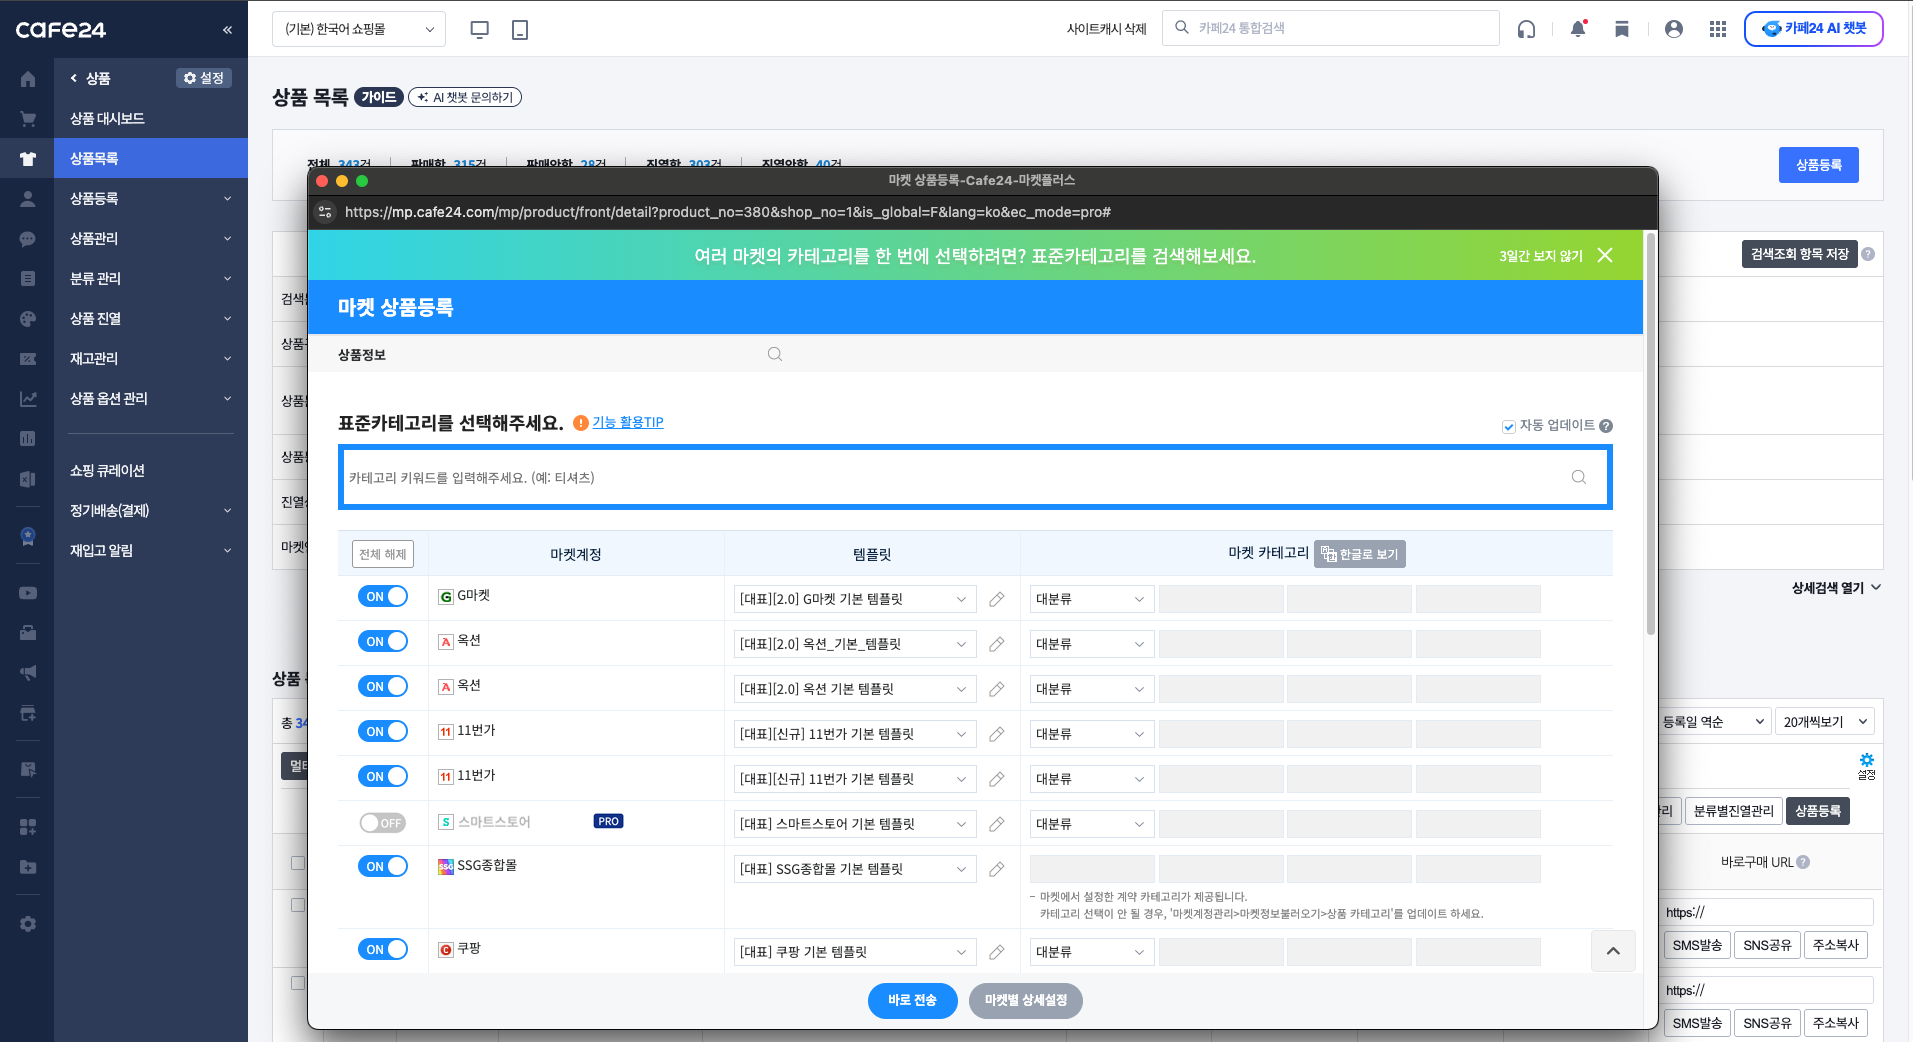
Task: Switch to mobile preview phone icon
Action: tap(520, 30)
